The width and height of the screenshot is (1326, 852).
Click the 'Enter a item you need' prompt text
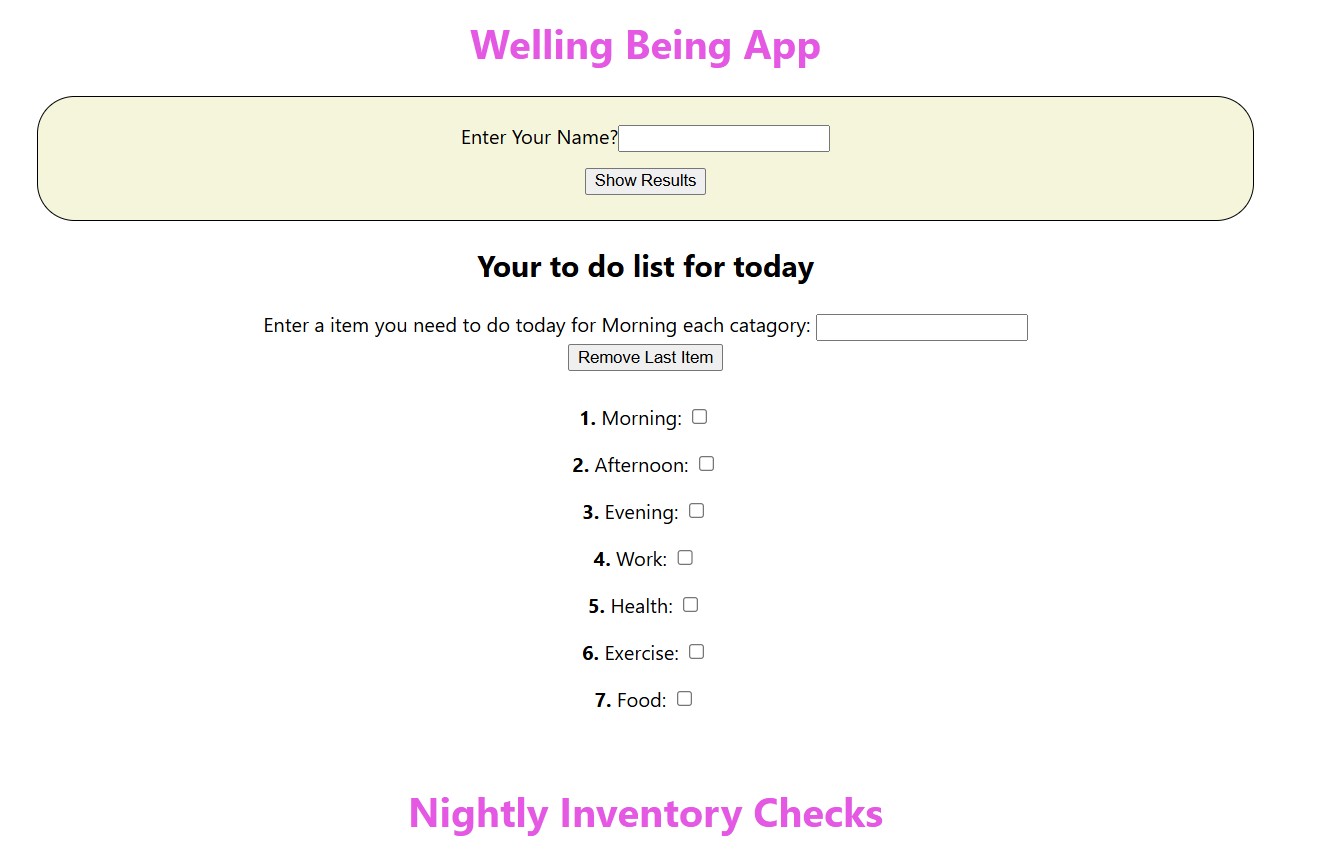[537, 326]
